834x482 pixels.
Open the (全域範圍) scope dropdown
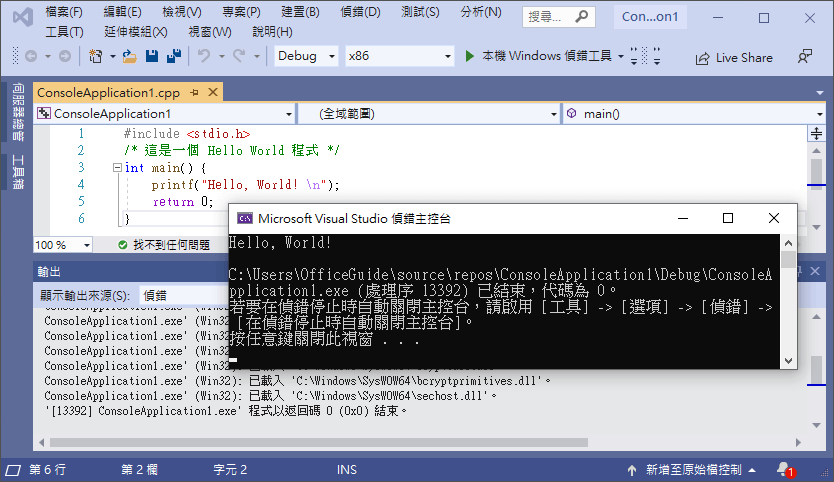click(x=429, y=114)
